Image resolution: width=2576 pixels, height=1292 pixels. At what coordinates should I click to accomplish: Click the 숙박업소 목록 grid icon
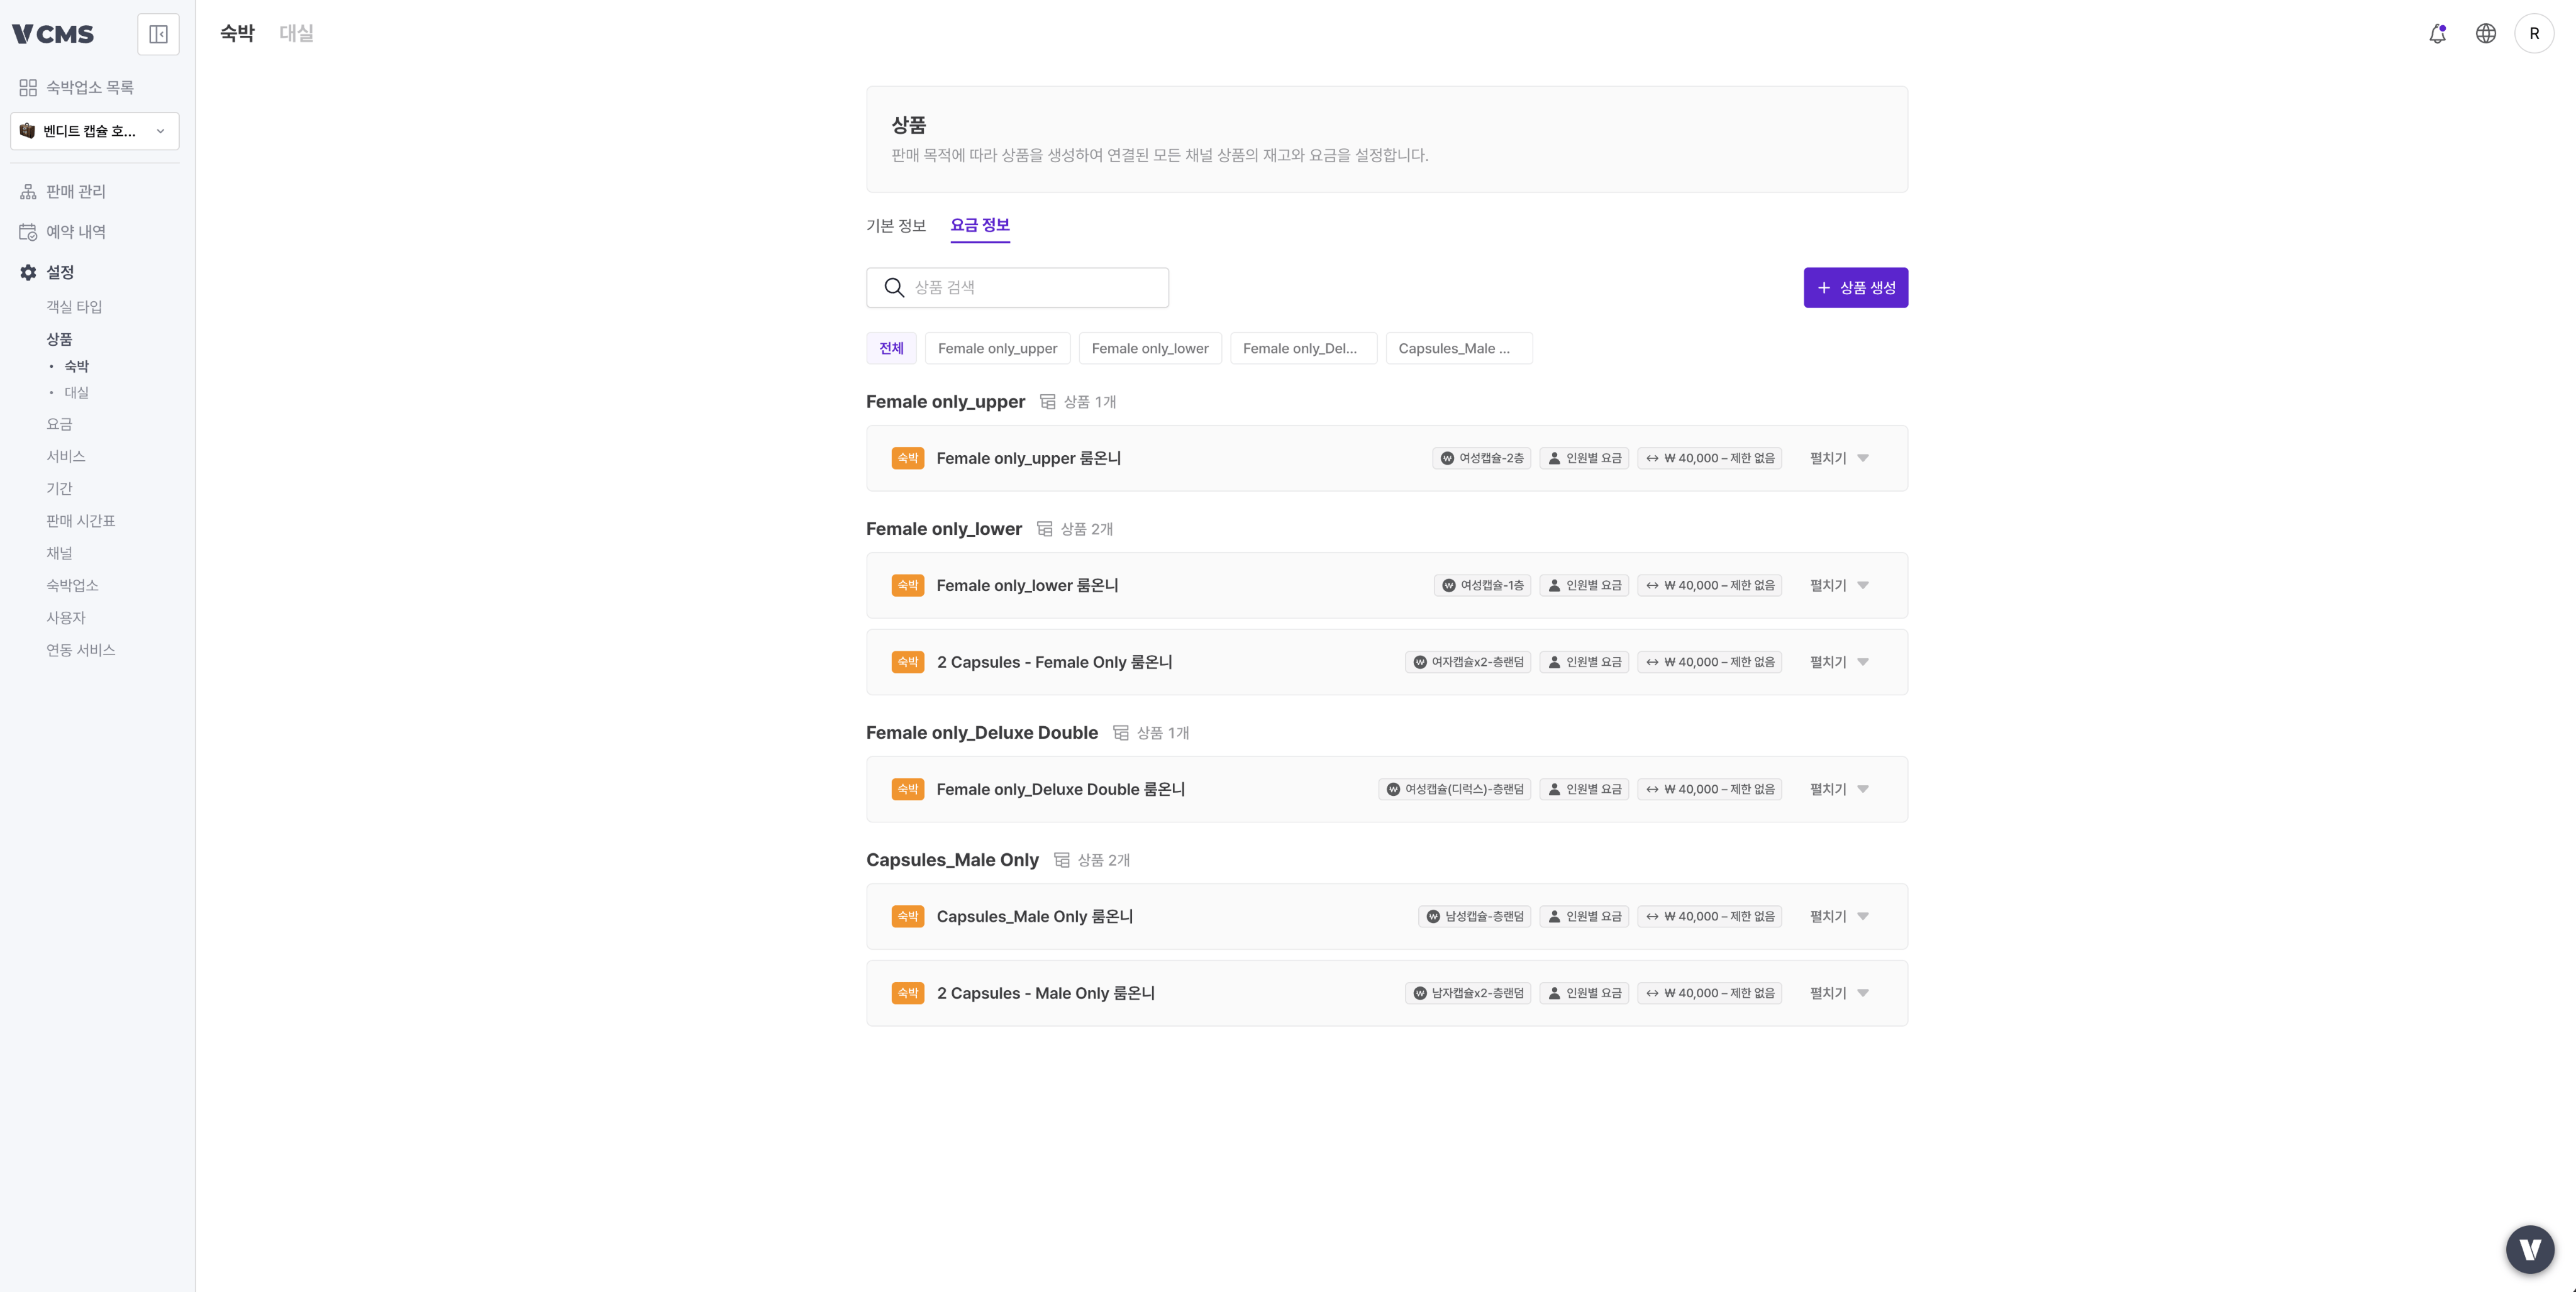[x=28, y=88]
